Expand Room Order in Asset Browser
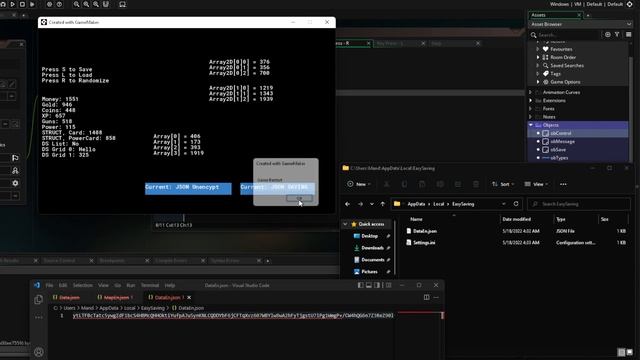The height and width of the screenshot is (360, 640). (538, 57)
